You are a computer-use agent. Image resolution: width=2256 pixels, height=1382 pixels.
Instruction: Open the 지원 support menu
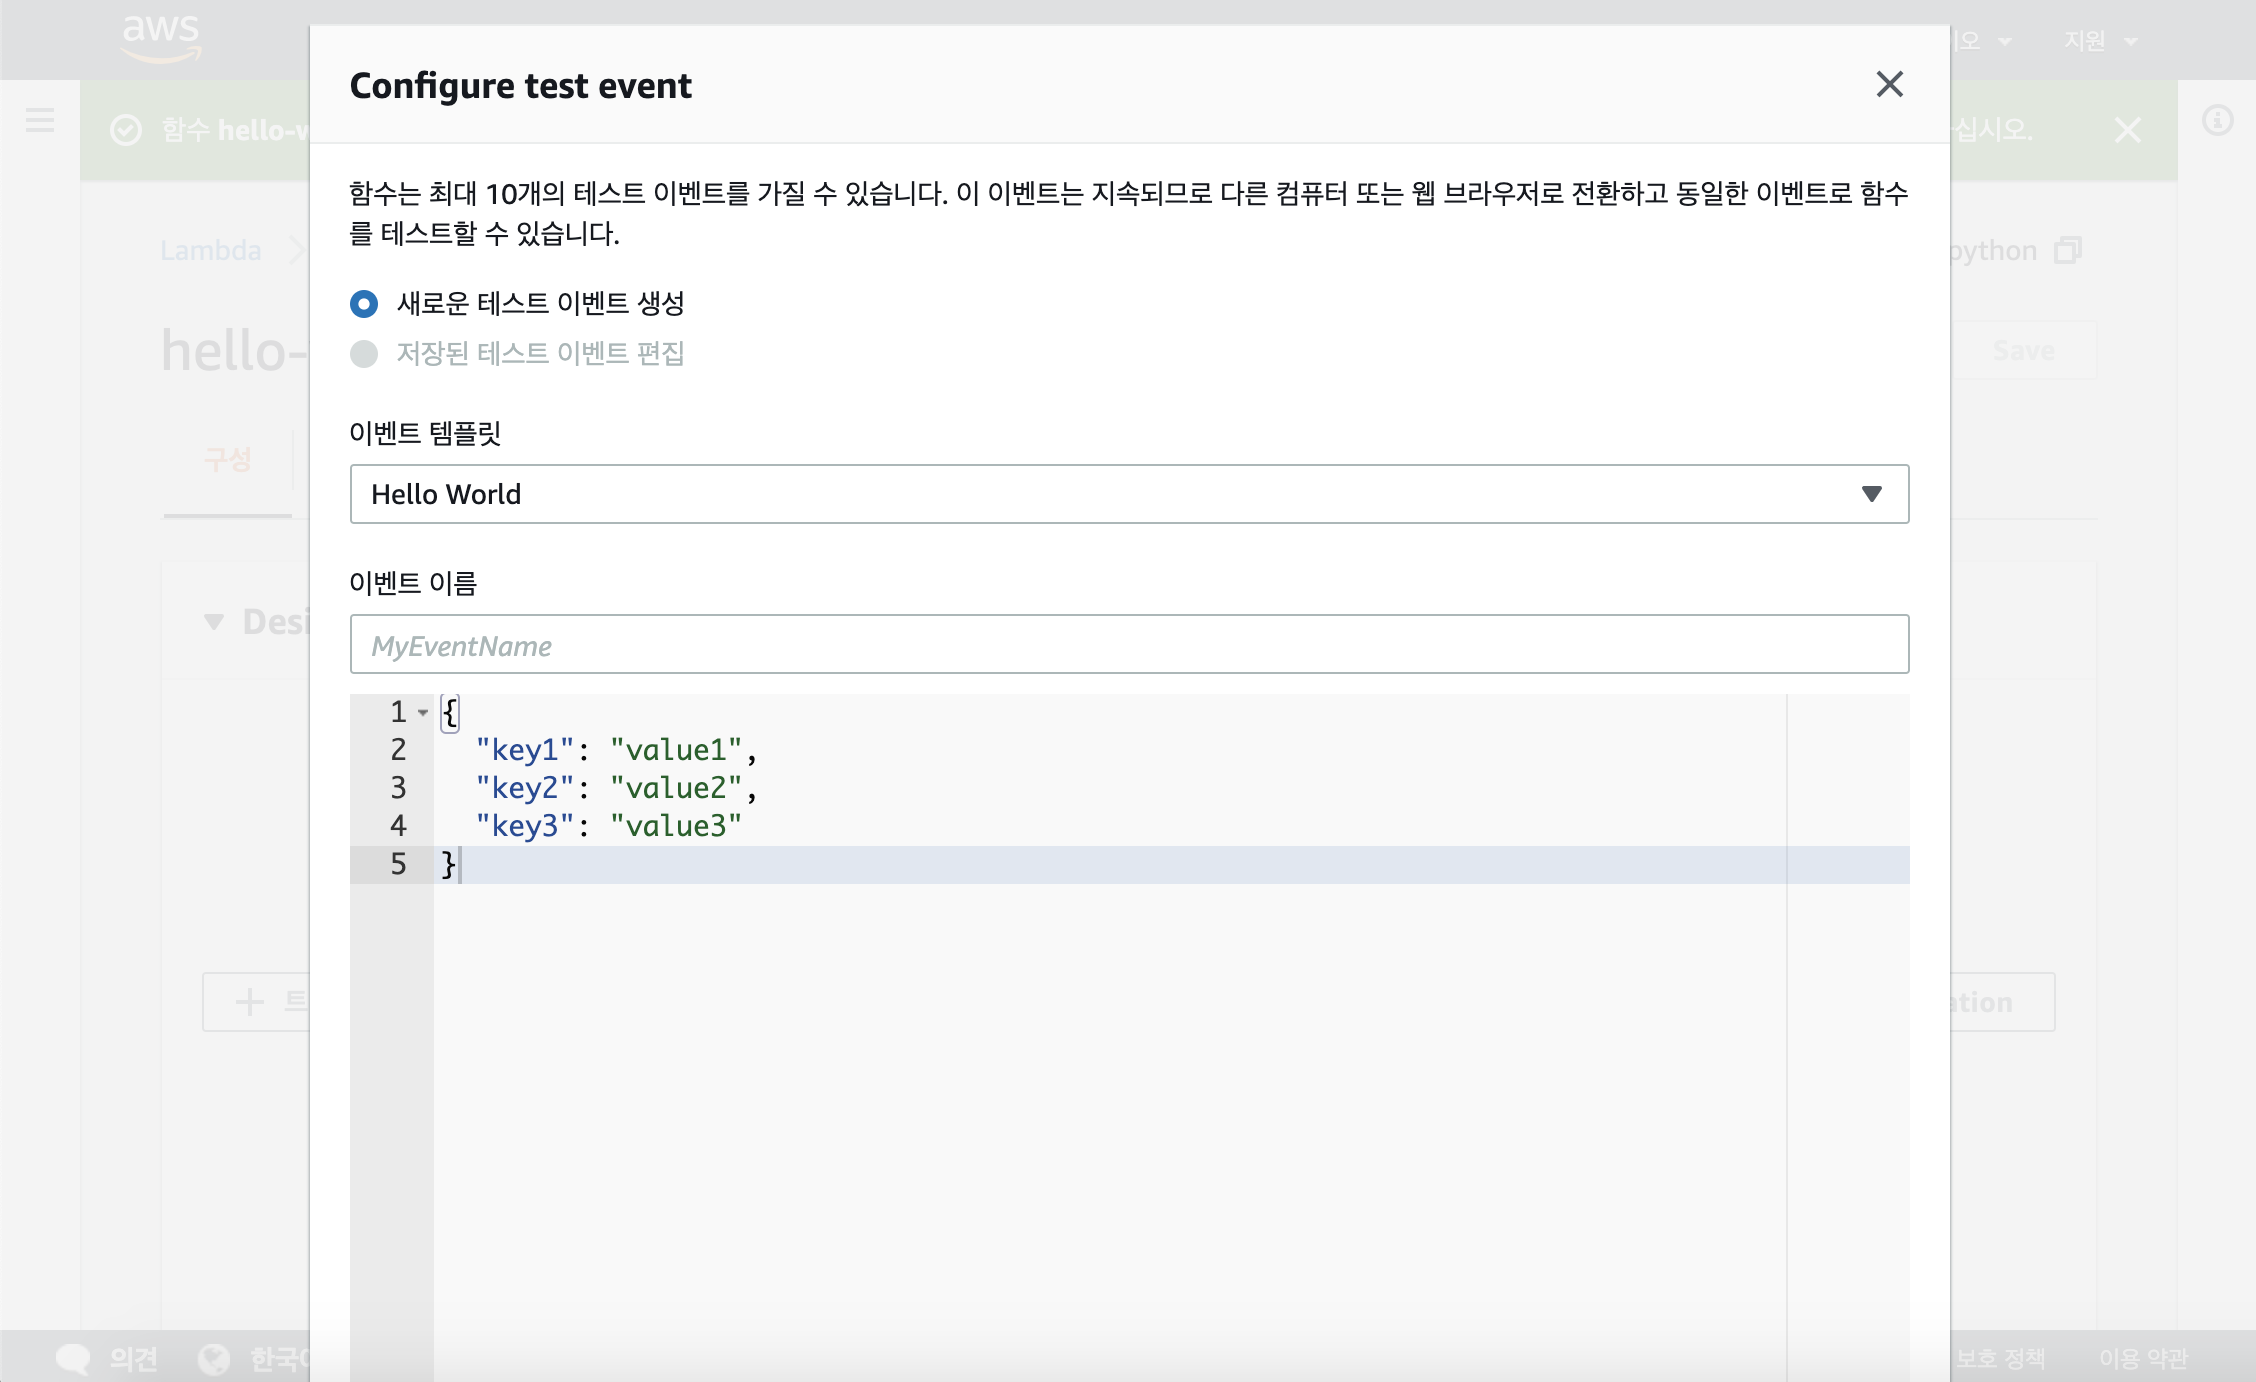(x=2100, y=41)
